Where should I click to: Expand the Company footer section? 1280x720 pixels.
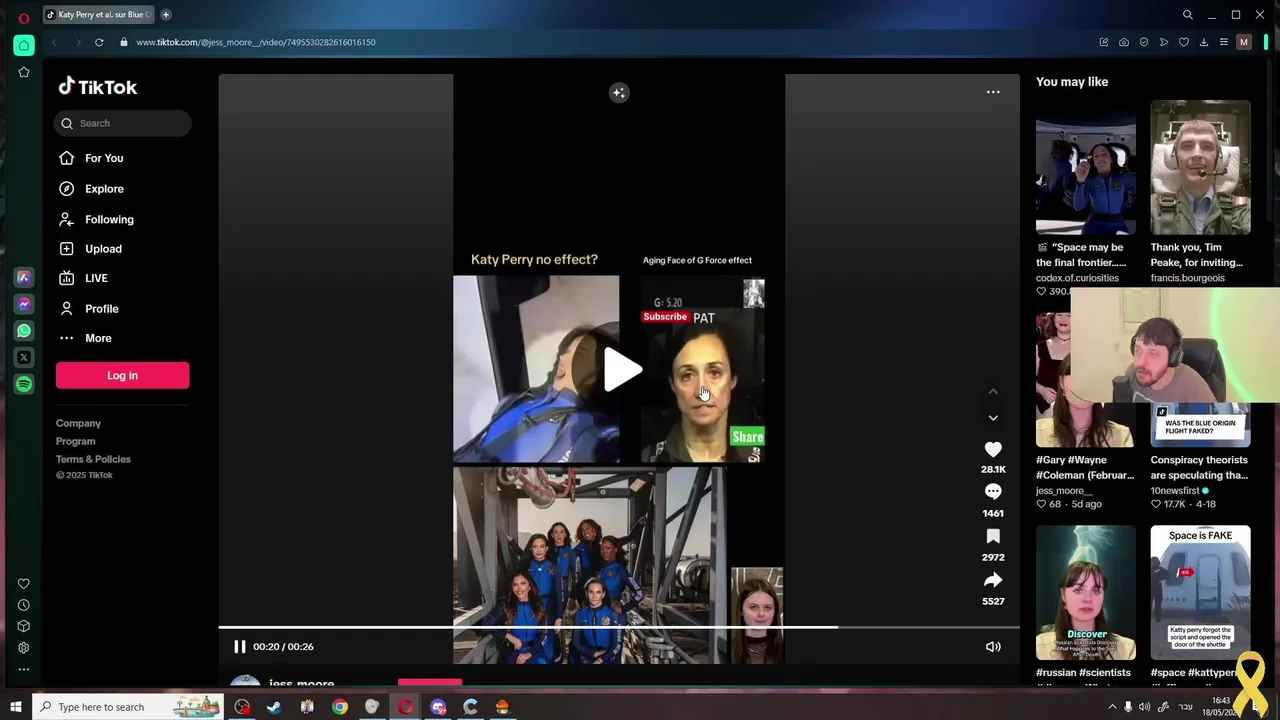[78, 423]
